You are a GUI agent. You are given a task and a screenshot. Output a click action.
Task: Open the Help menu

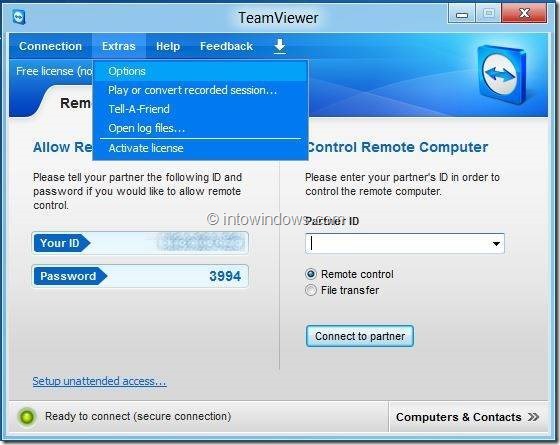click(x=168, y=46)
